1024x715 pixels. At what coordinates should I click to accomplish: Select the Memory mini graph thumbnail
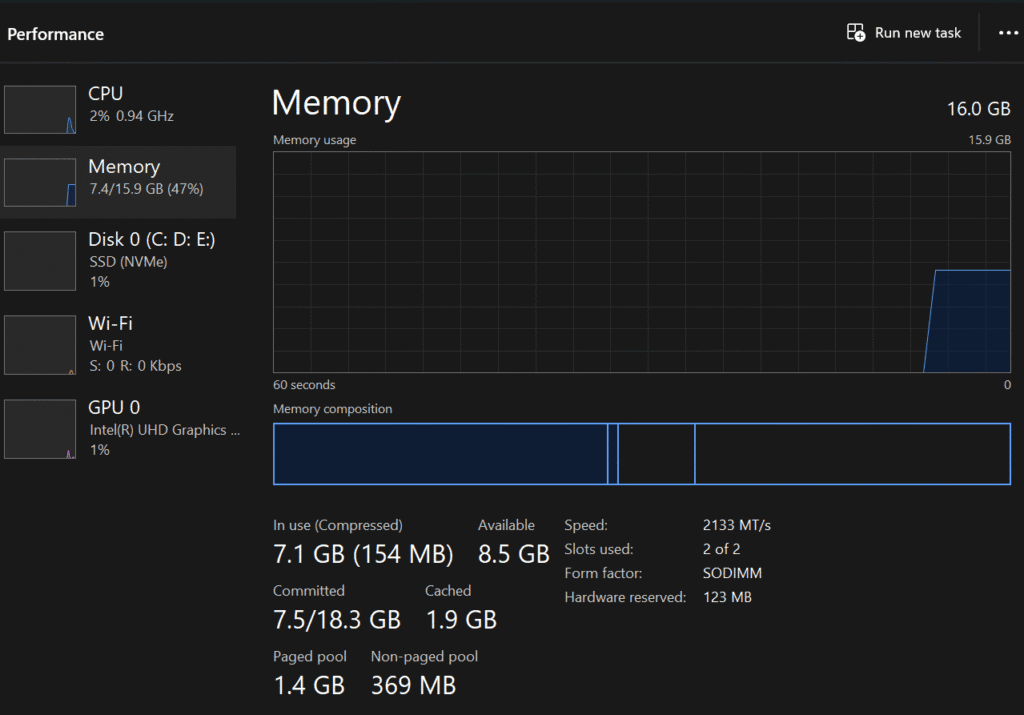[x=40, y=182]
